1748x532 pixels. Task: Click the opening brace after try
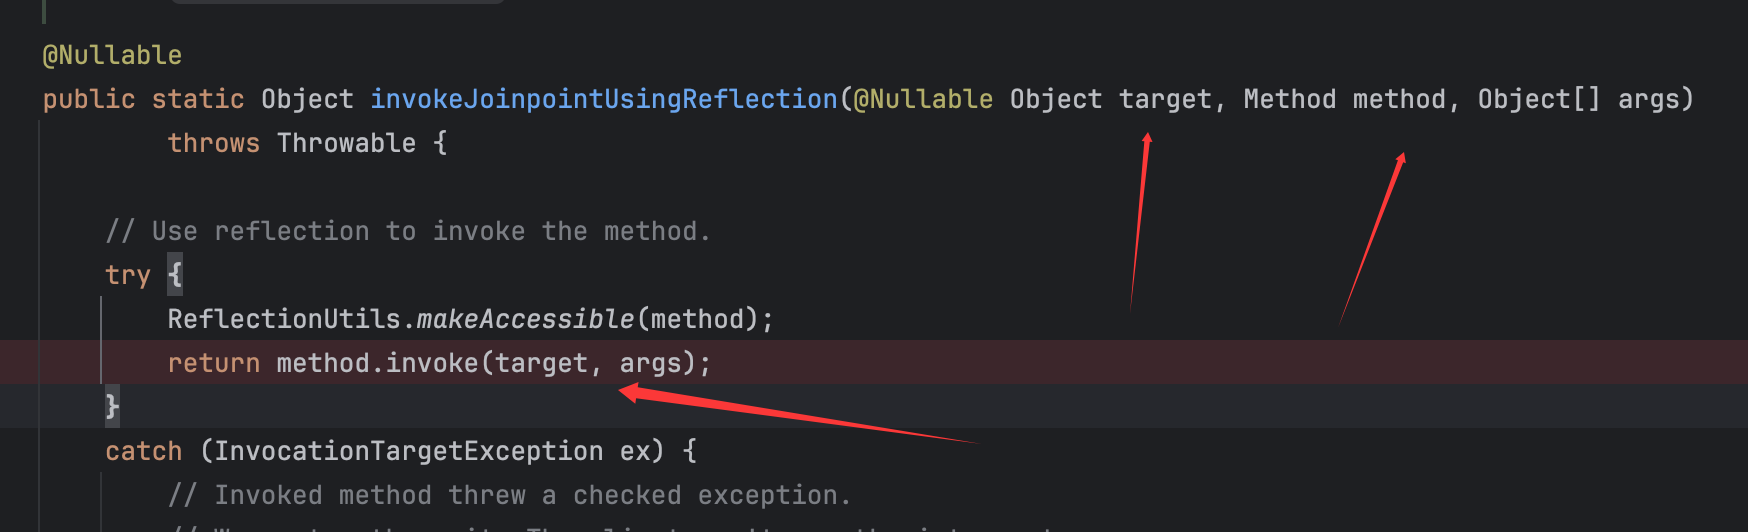[x=175, y=275]
